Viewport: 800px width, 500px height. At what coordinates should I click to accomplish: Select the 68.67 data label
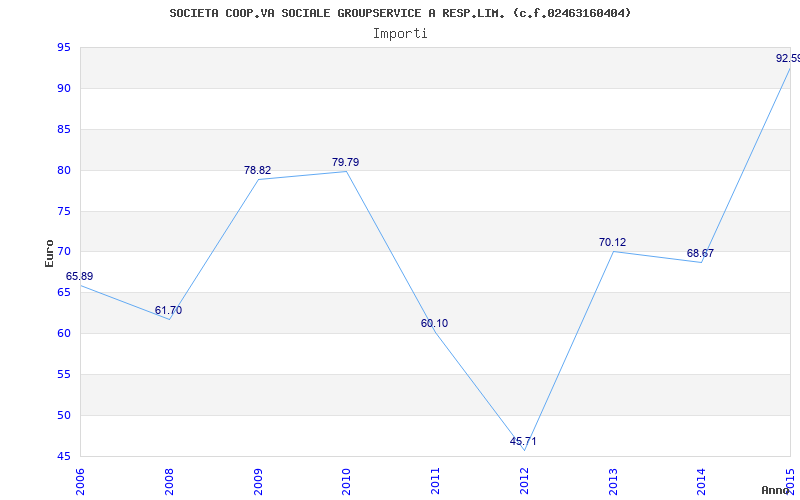click(700, 253)
